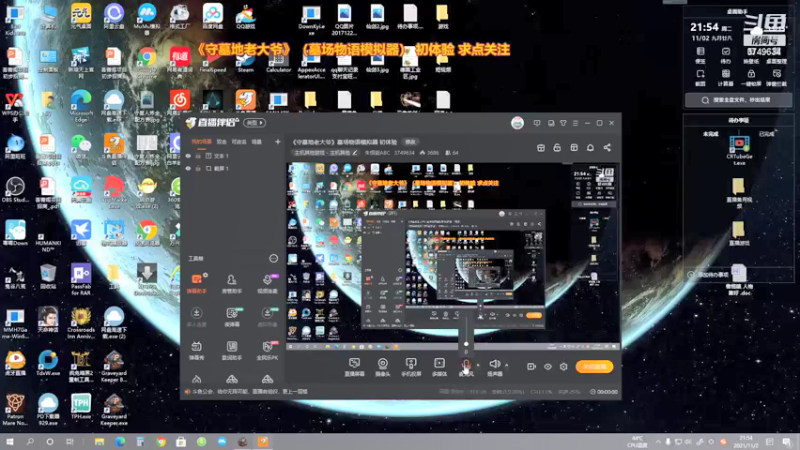
Task: Open the feedback message icon in title bar
Action: pyautogui.click(x=537, y=123)
